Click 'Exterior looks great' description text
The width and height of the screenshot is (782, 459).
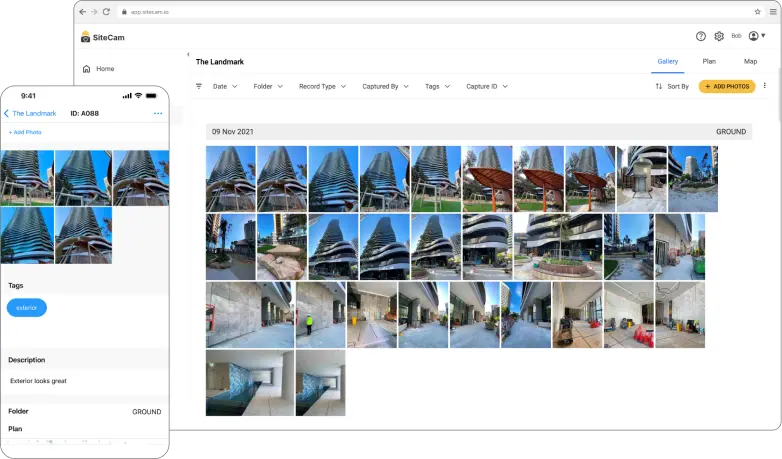(38, 381)
